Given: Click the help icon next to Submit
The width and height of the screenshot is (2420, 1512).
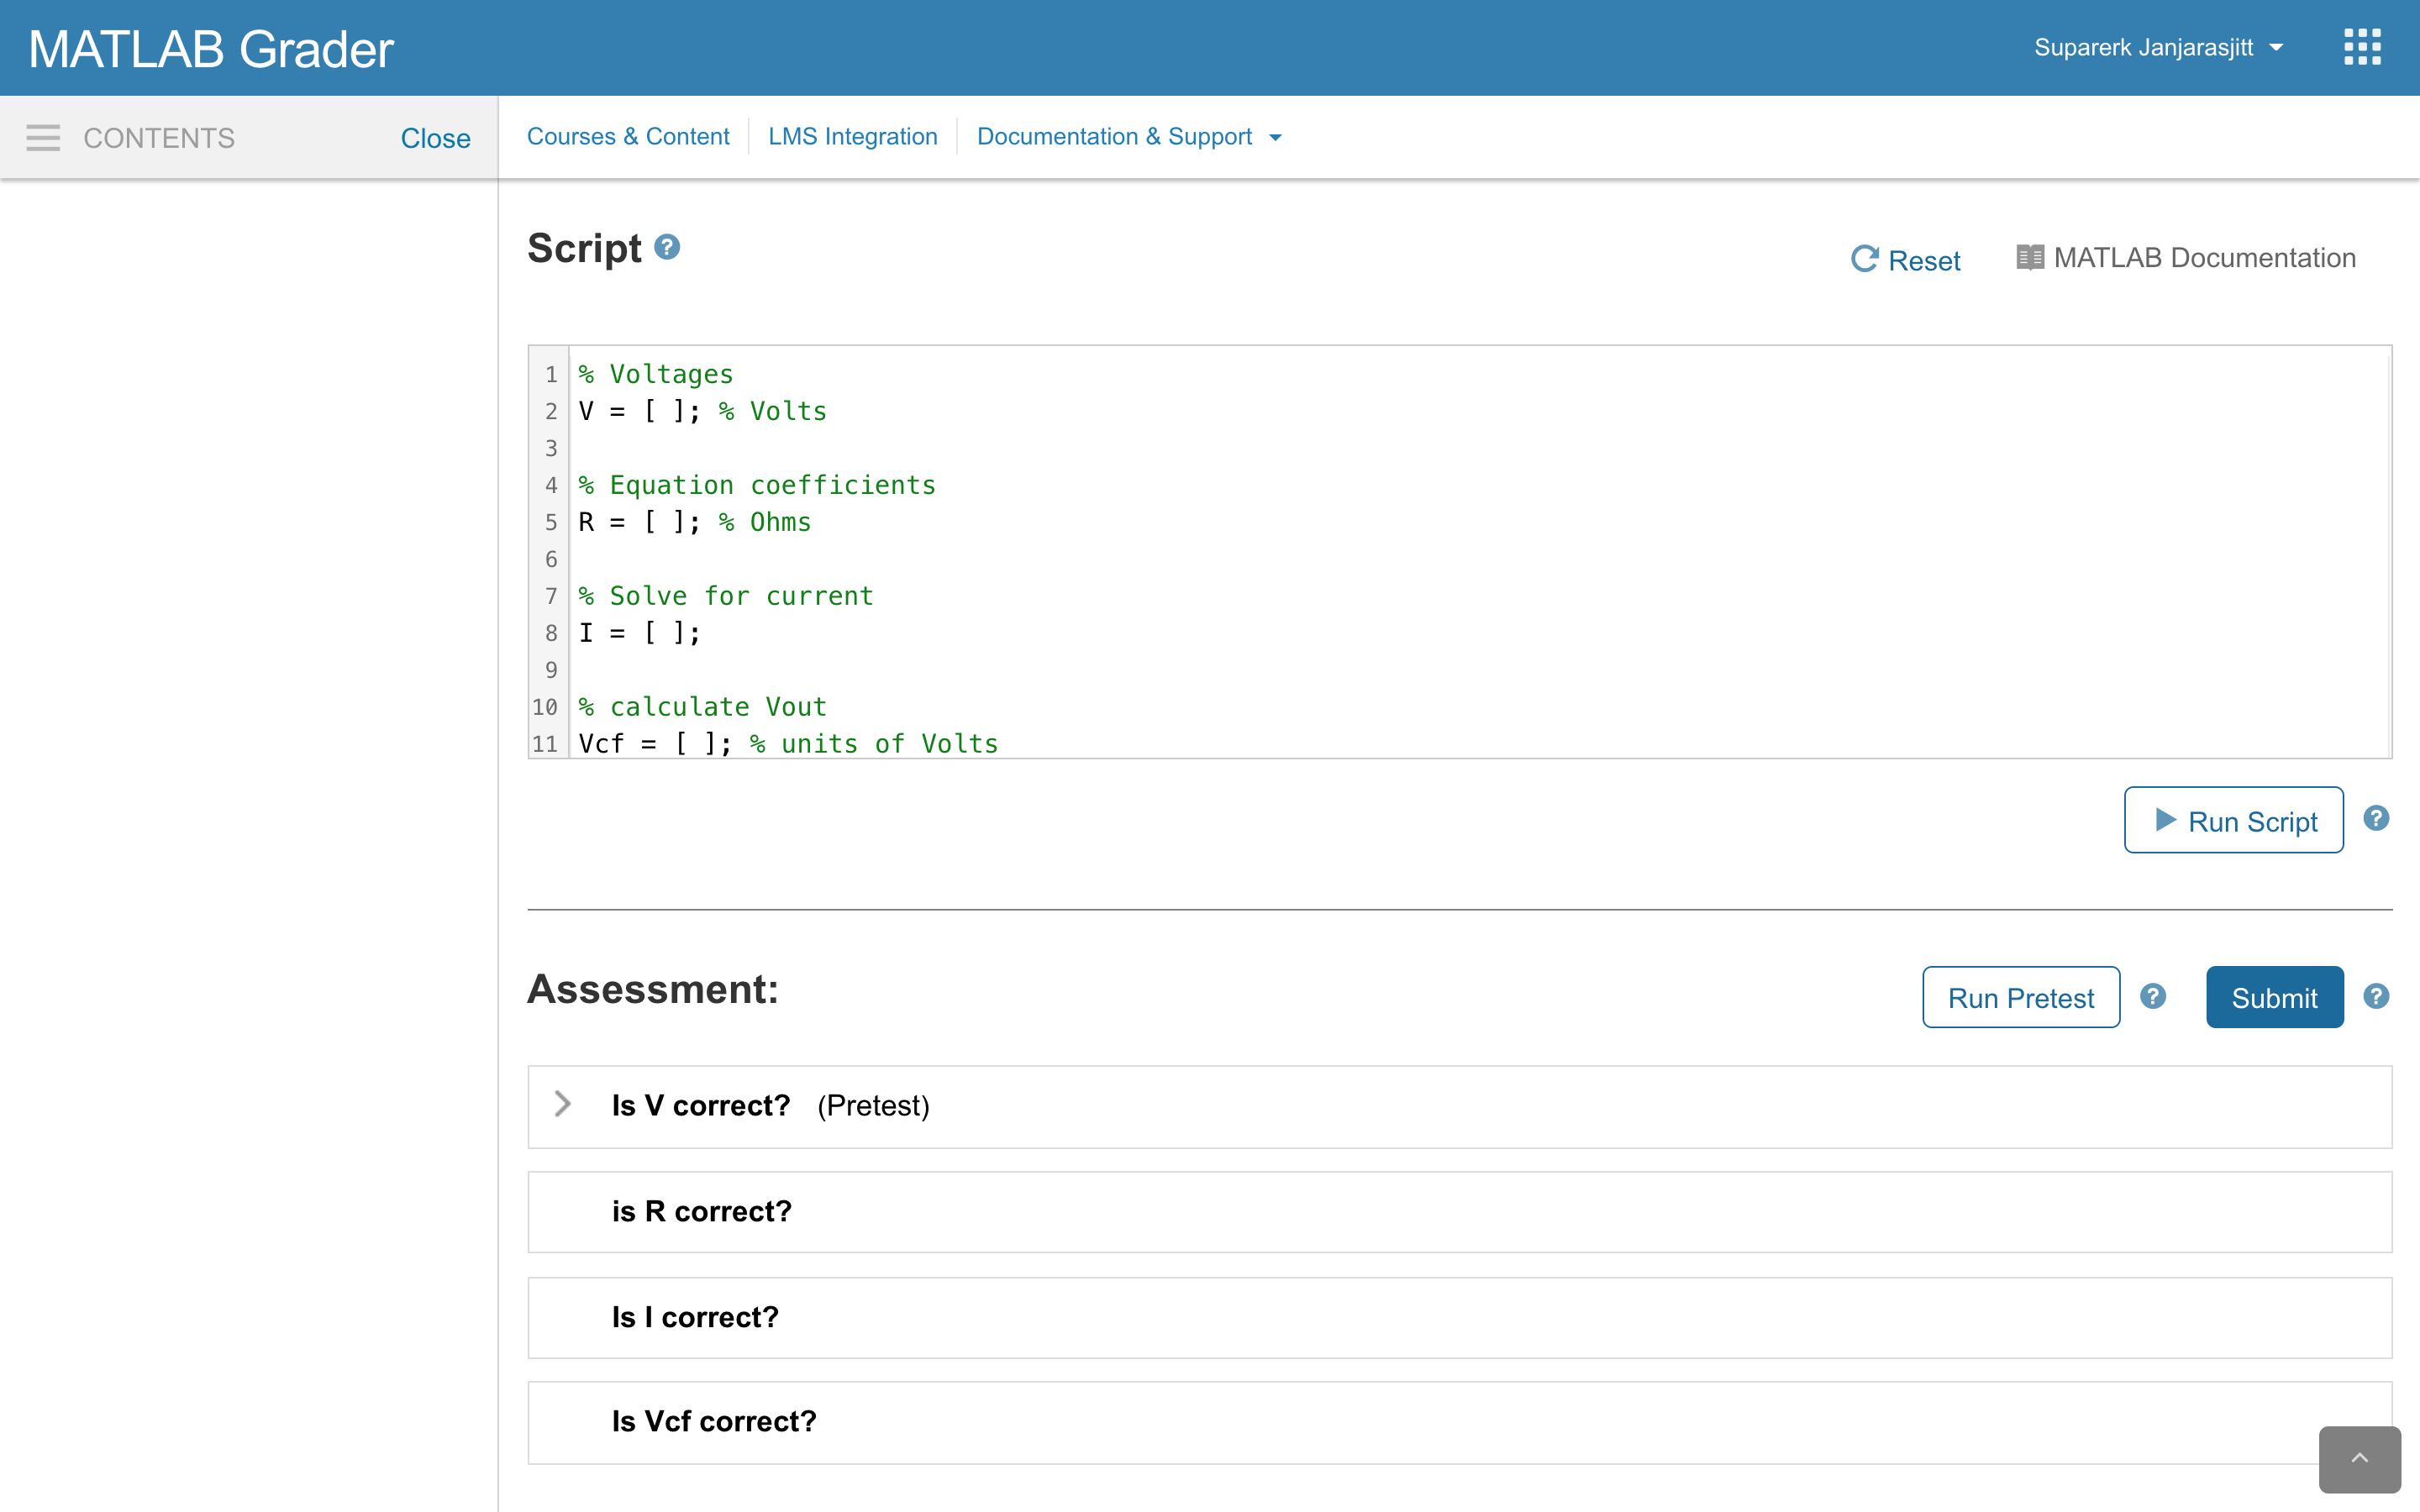Looking at the screenshot, I should click(x=2376, y=996).
